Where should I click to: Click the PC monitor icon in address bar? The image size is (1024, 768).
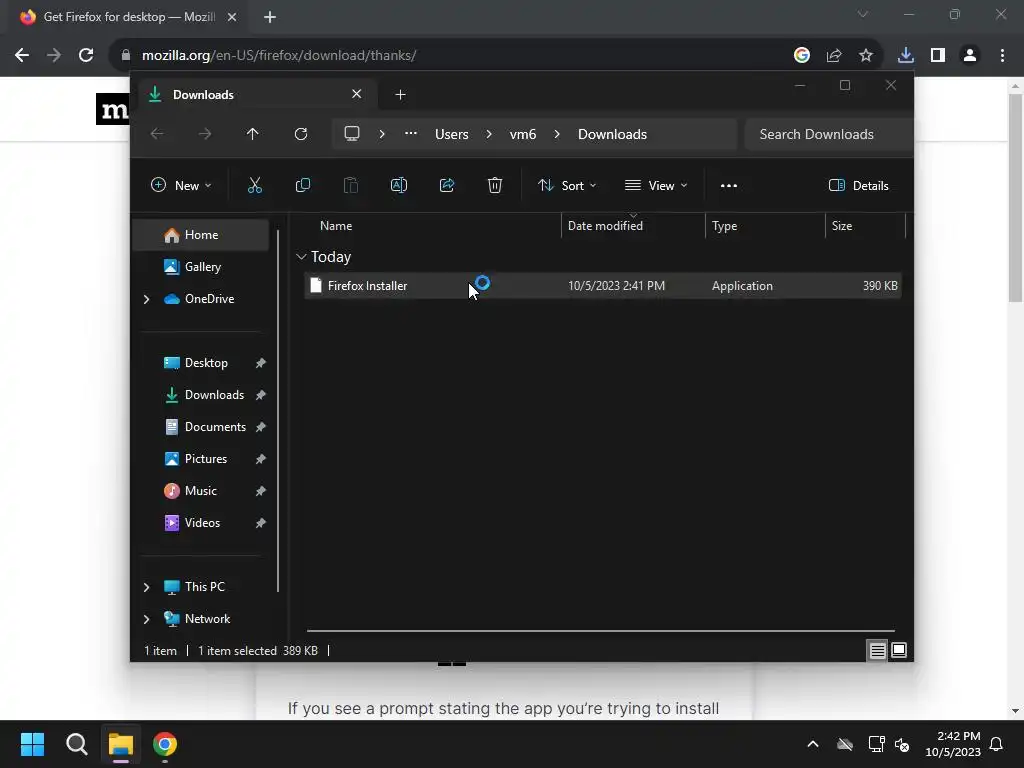click(x=352, y=134)
